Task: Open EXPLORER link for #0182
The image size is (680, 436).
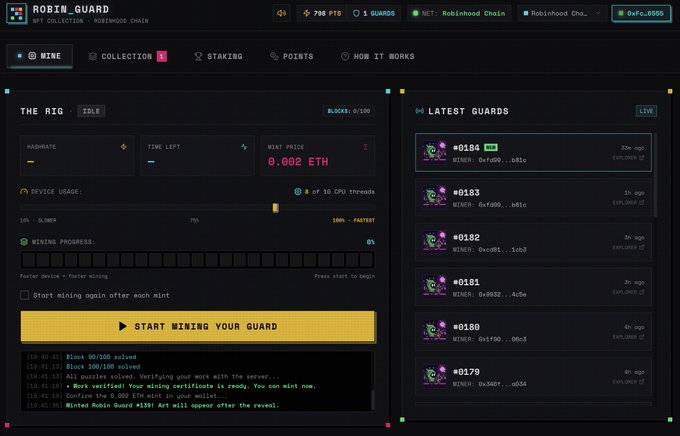Action: (628, 247)
